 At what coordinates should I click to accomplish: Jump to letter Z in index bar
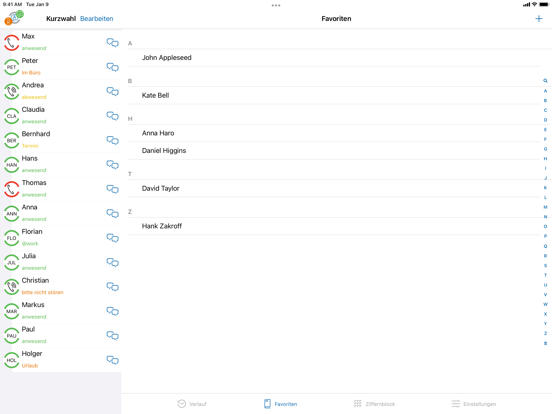(x=545, y=333)
